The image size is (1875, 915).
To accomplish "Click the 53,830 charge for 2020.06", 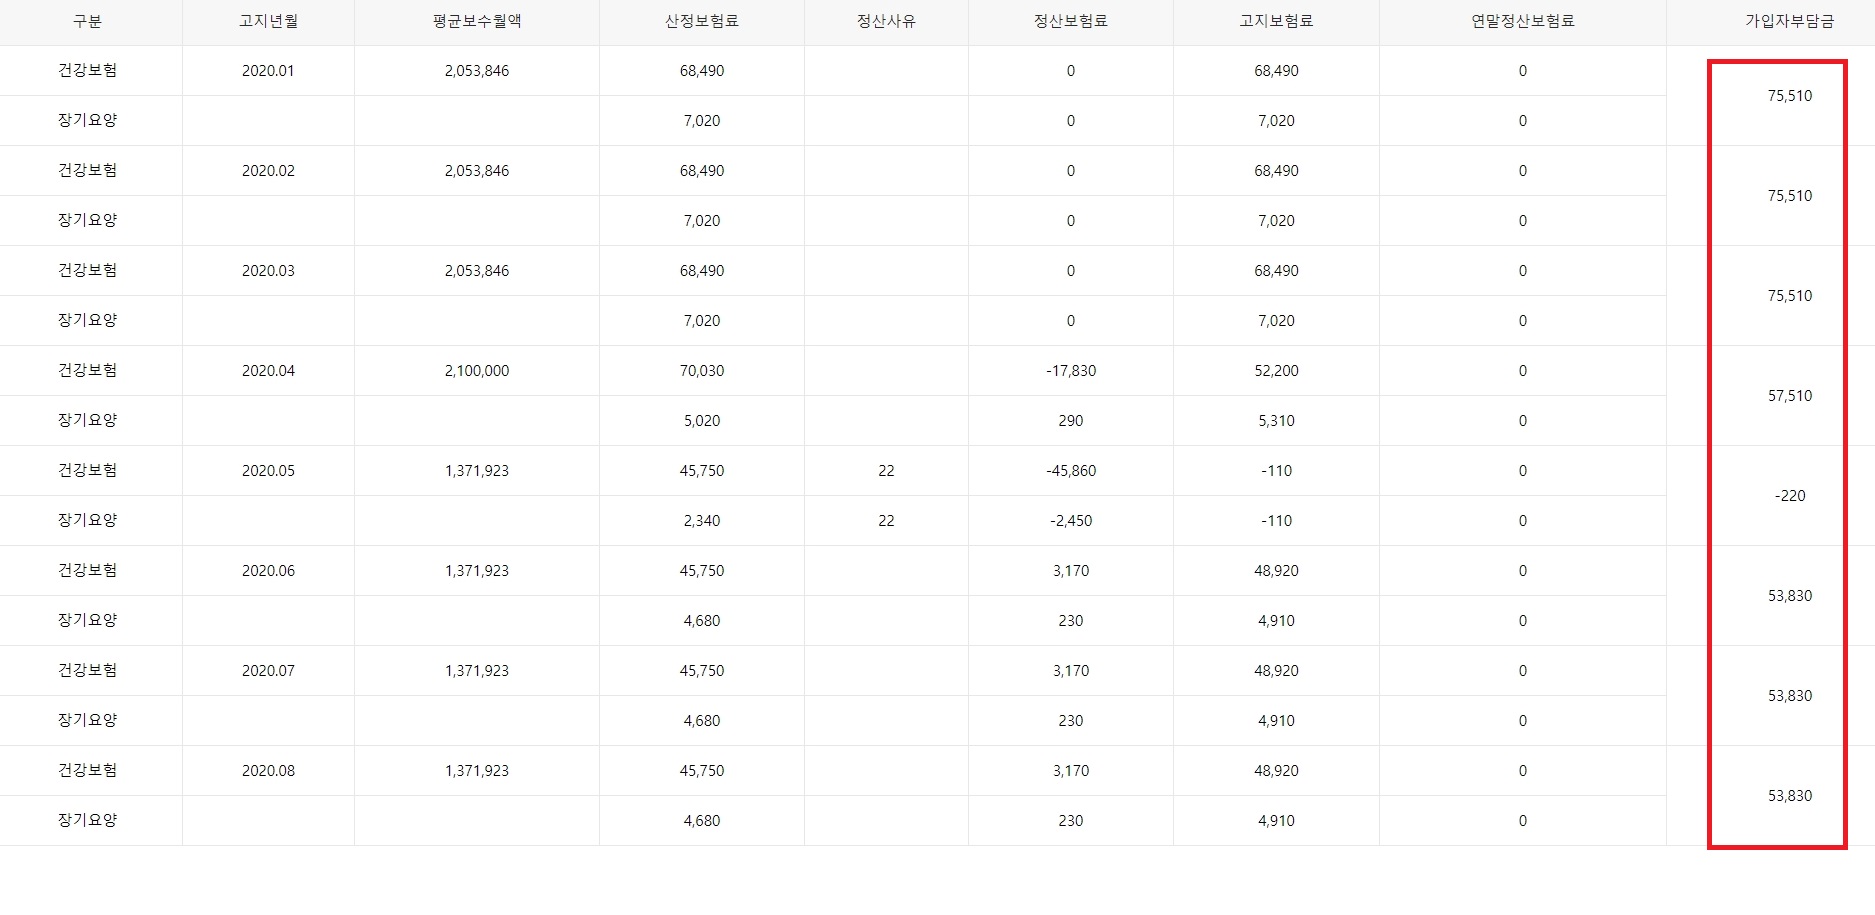I will click(1789, 595).
